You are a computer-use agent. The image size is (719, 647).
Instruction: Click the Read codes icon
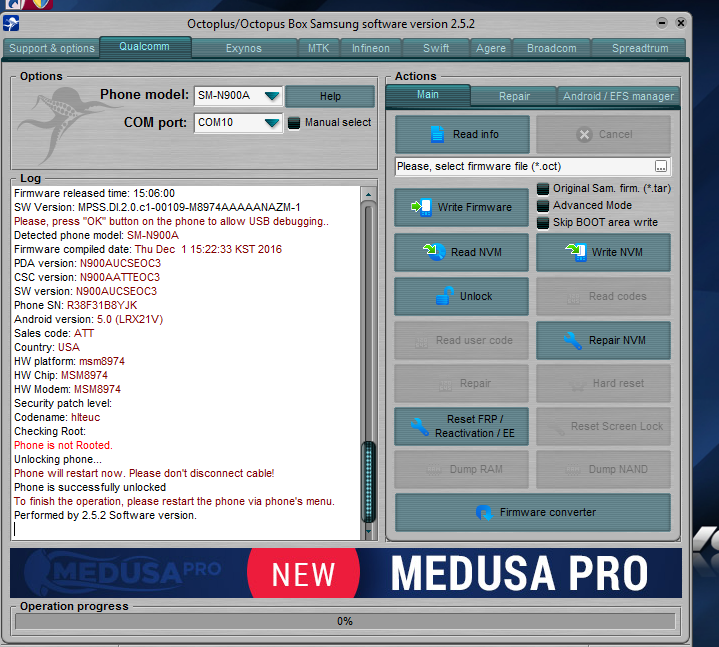coord(573,297)
